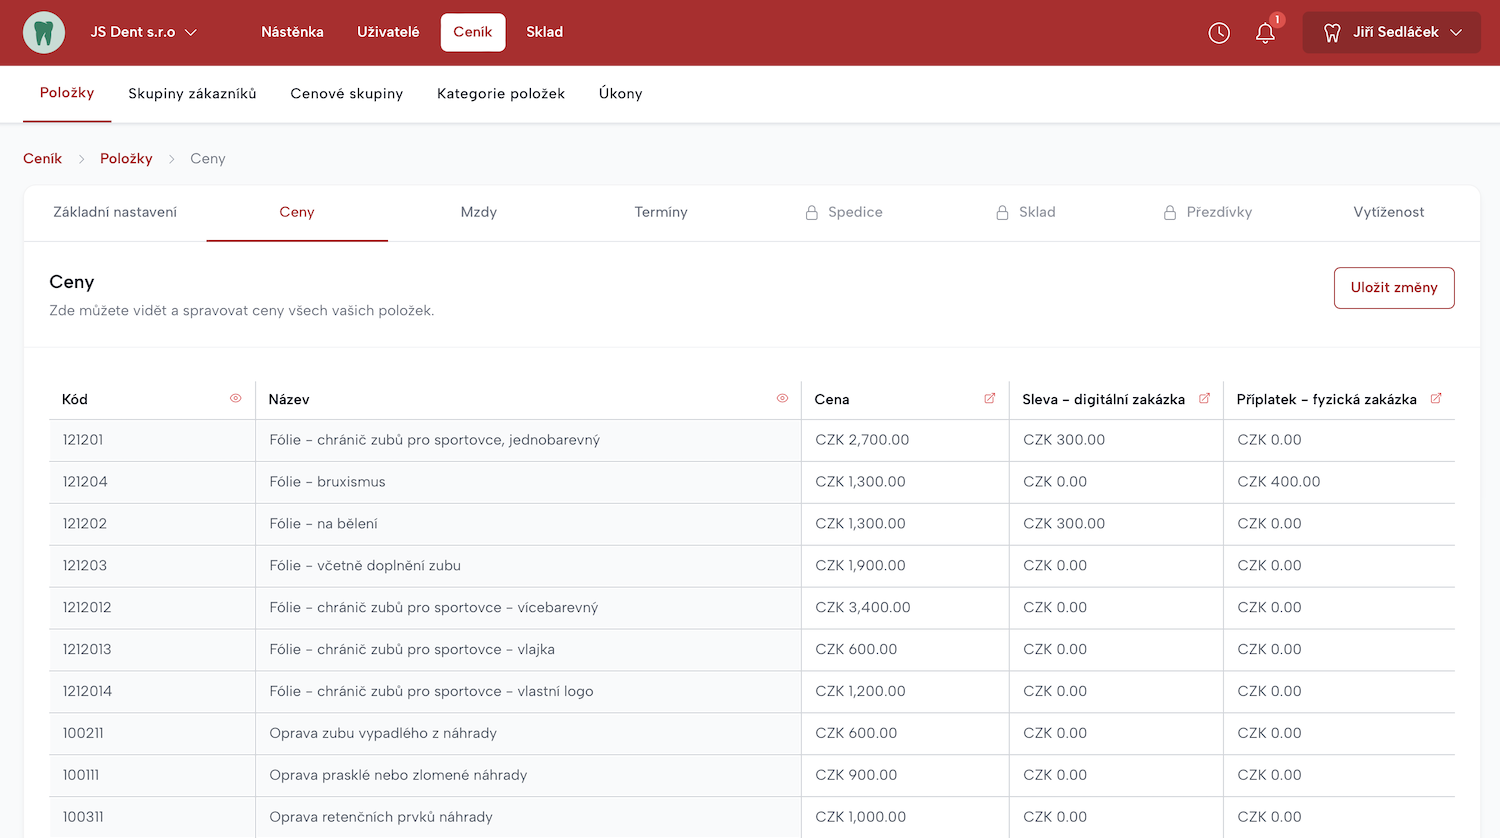Click price CZK 3,400.00 for item 1212012

click(x=863, y=608)
